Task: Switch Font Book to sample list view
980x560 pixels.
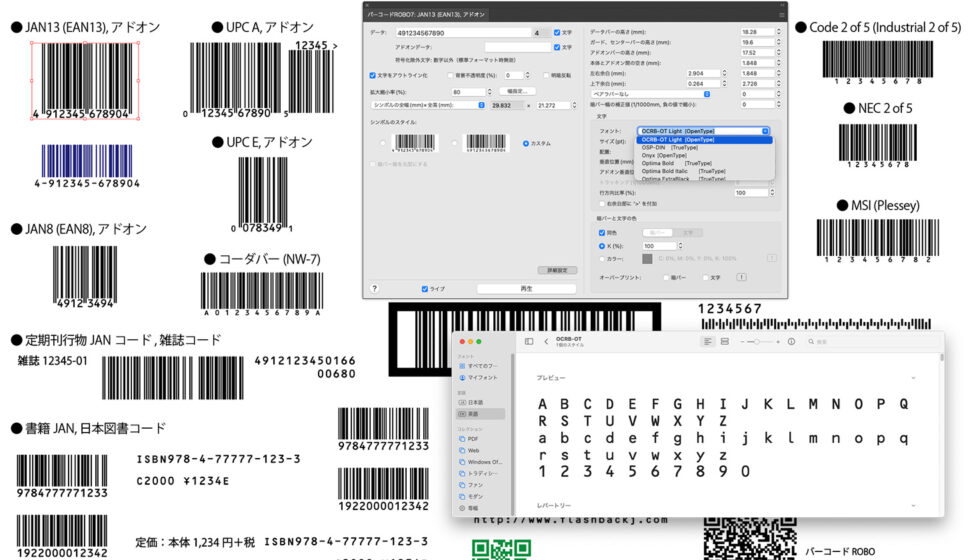Action: tap(708, 341)
